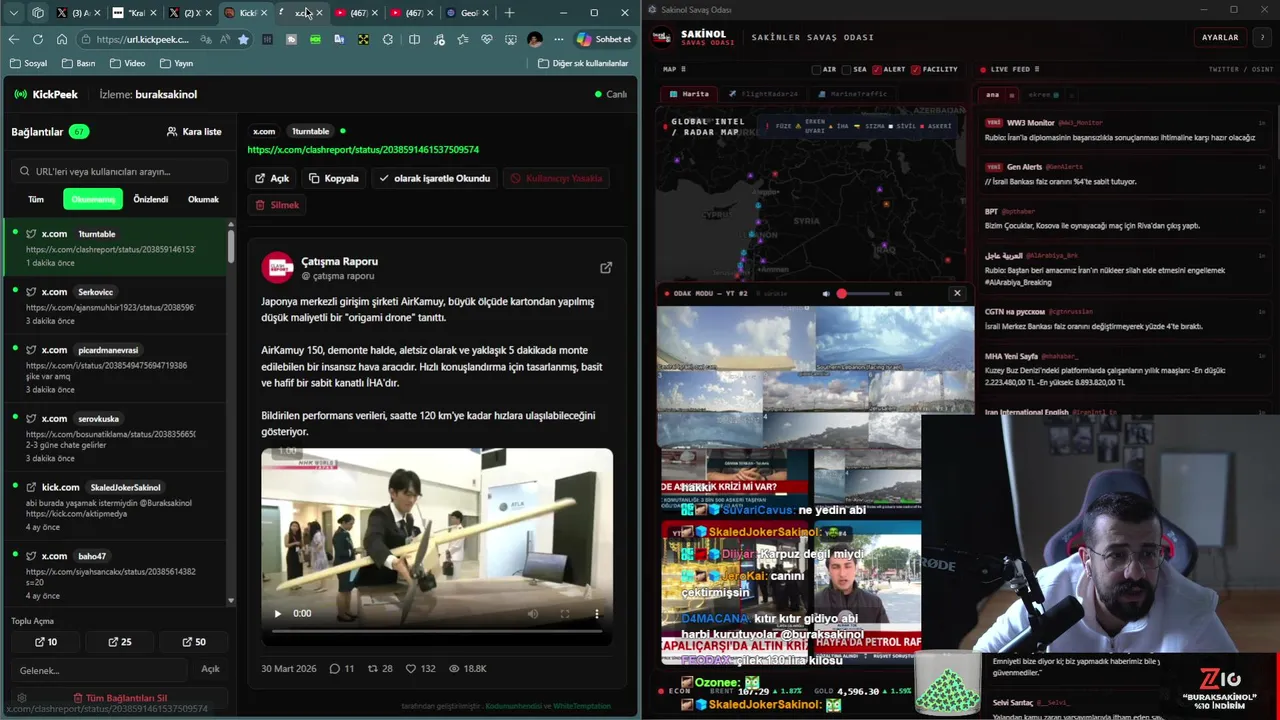This screenshot has height=720, width=1280.
Task: Open the browser extensions puzzle icon
Action: (388, 39)
